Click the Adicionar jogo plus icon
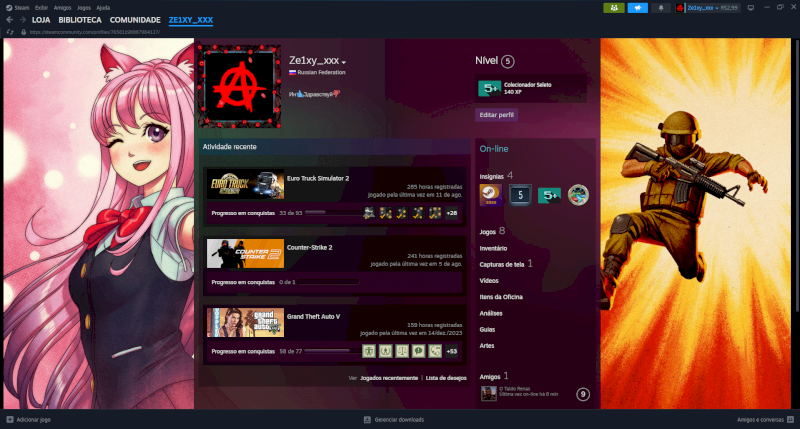 10,419
